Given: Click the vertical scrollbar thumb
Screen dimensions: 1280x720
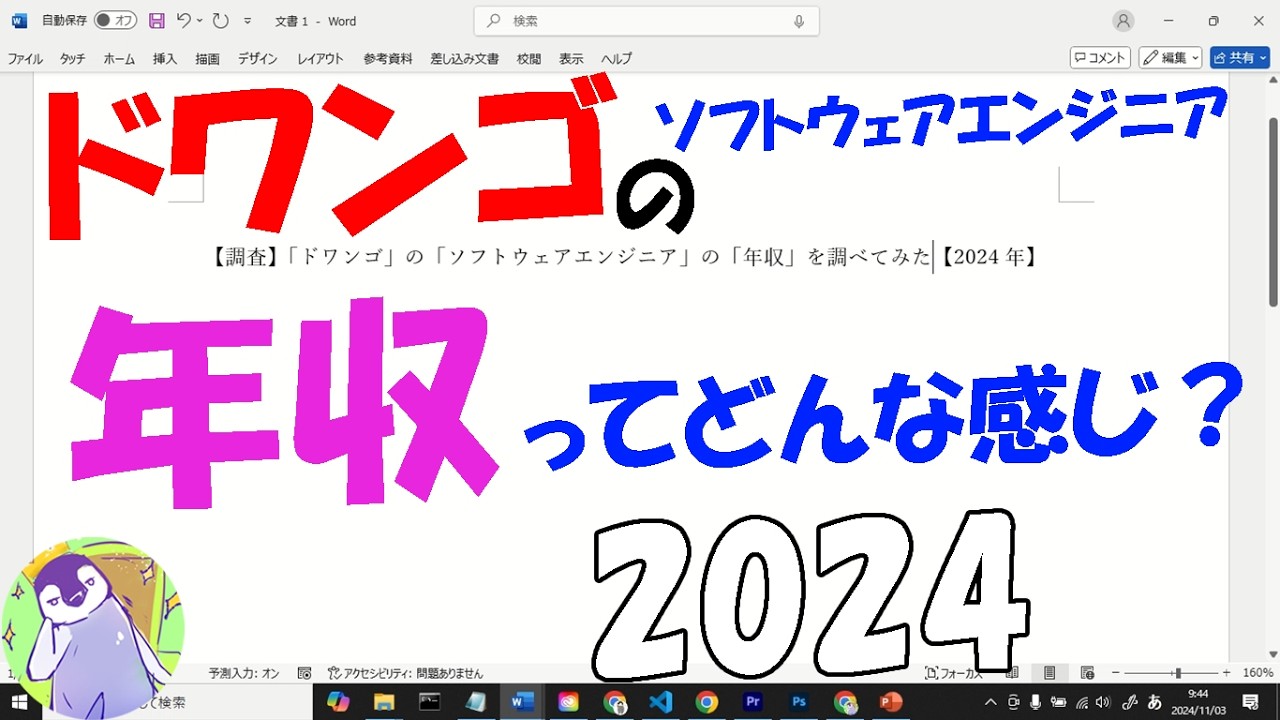Looking at the screenshot, I should [x=1273, y=210].
